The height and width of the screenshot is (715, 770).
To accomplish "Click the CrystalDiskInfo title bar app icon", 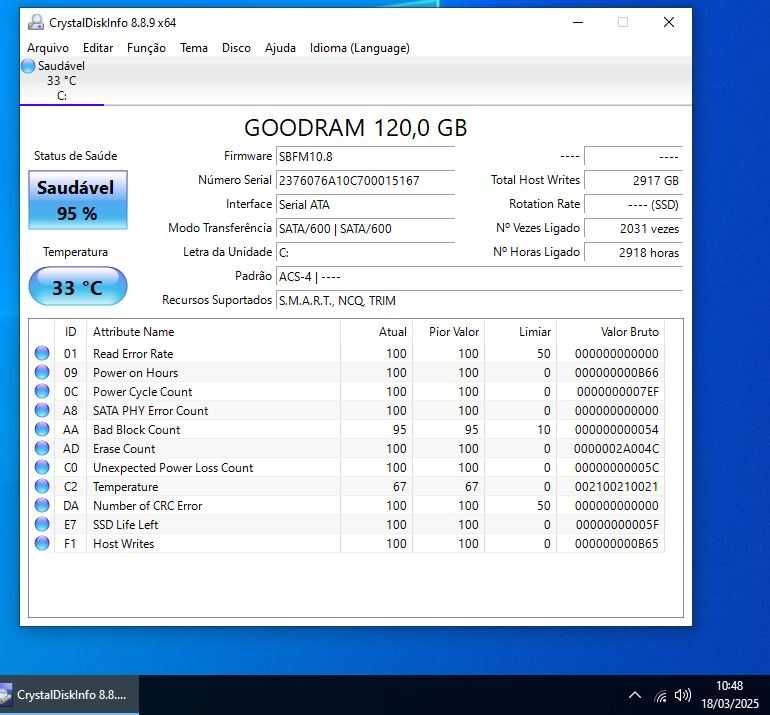I will 36,23.
